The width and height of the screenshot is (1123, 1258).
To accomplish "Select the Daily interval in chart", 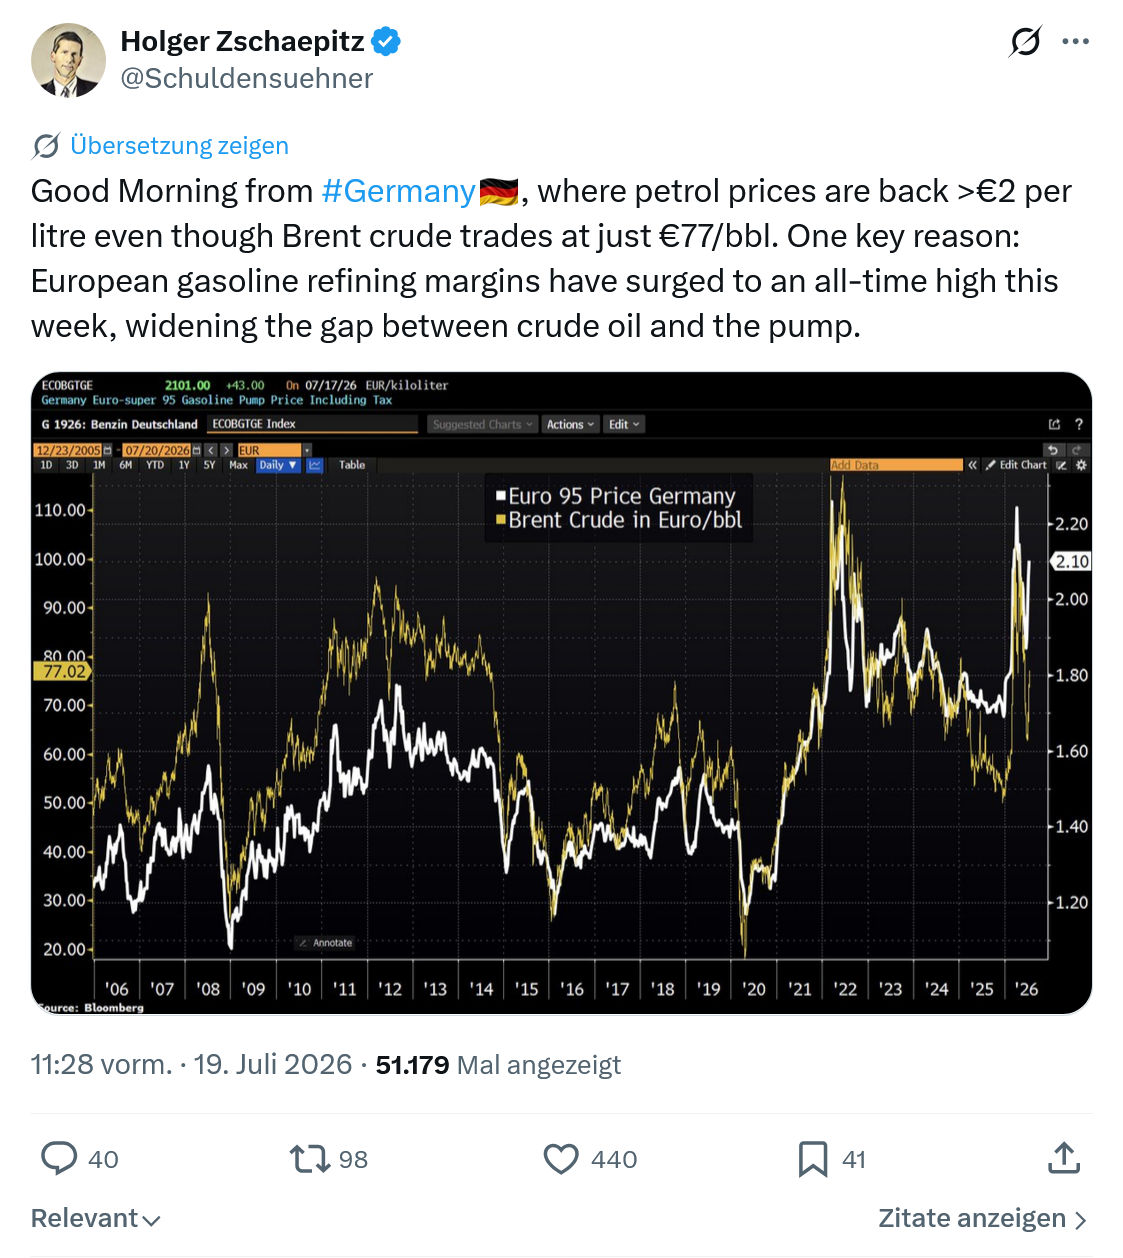I will pyautogui.click(x=277, y=465).
